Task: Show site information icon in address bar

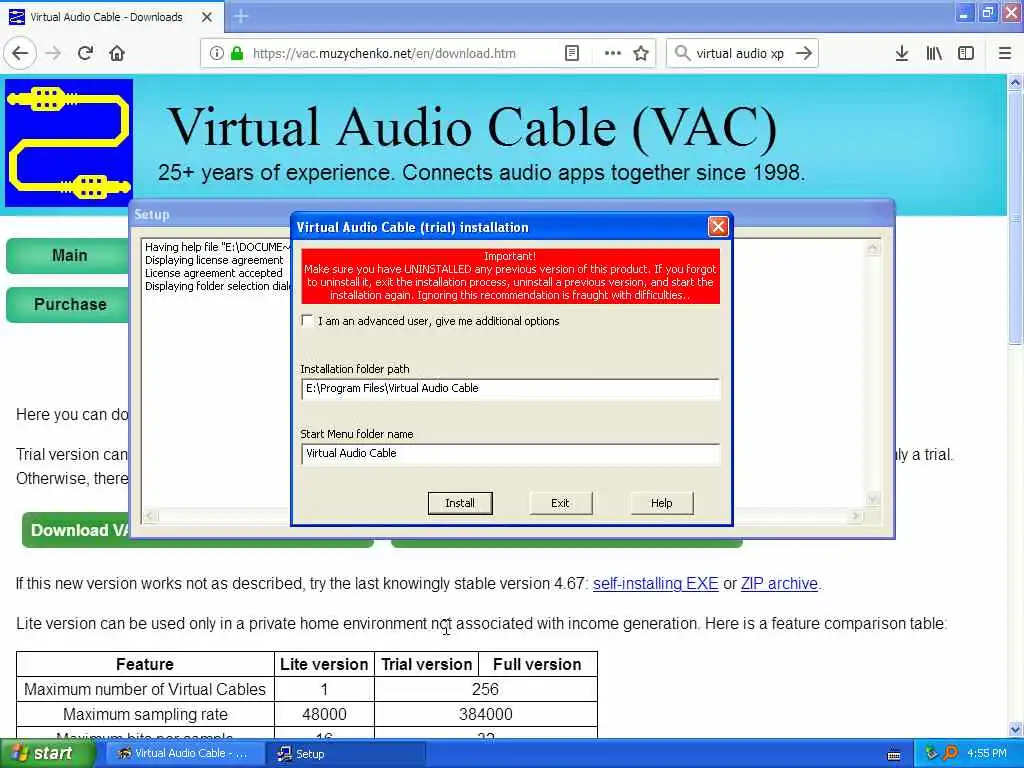Action: 217,53
